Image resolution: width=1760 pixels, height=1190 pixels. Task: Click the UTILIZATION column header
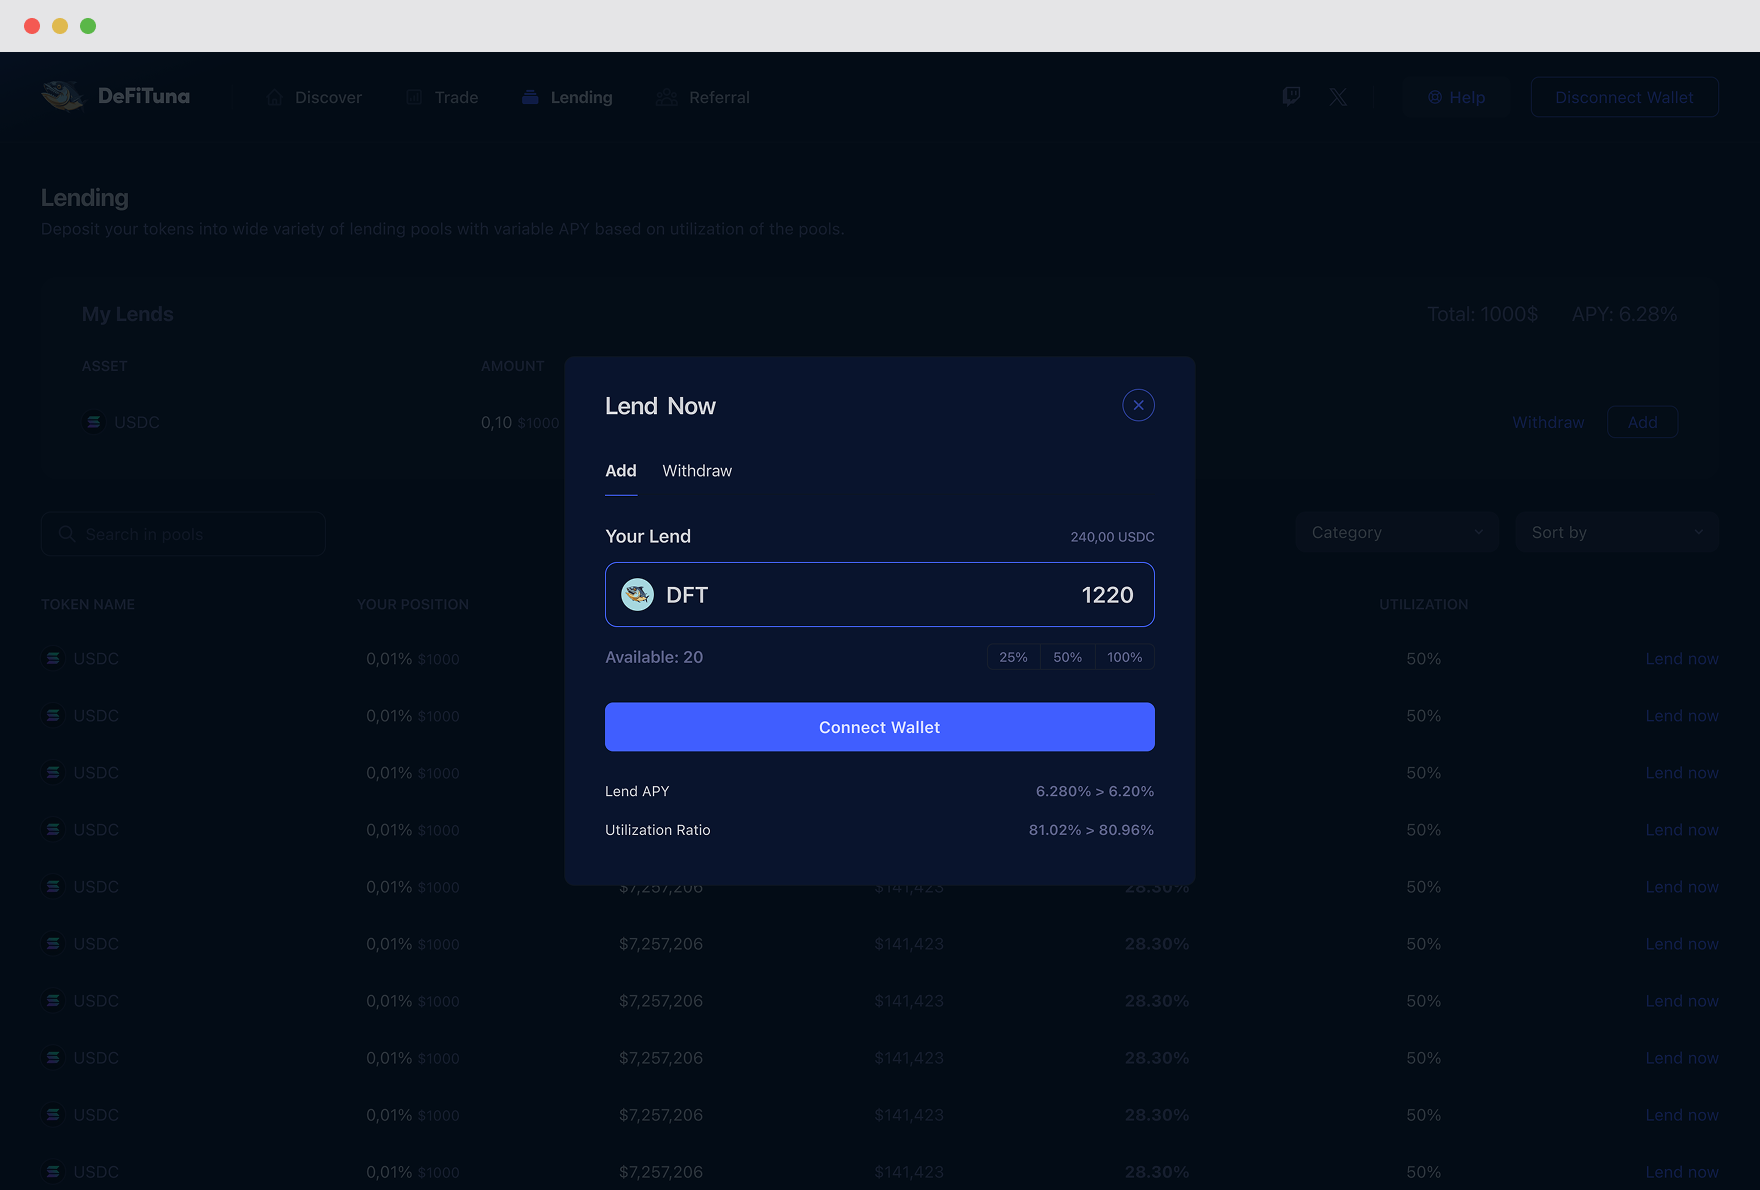point(1424,604)
